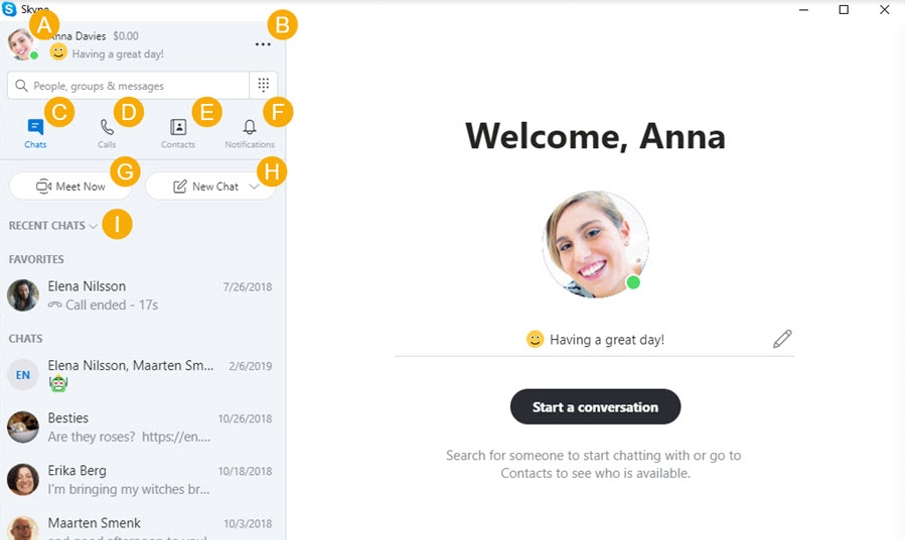
Task: Click the Call ended - 17s message preview
Action: coord(103,305)
